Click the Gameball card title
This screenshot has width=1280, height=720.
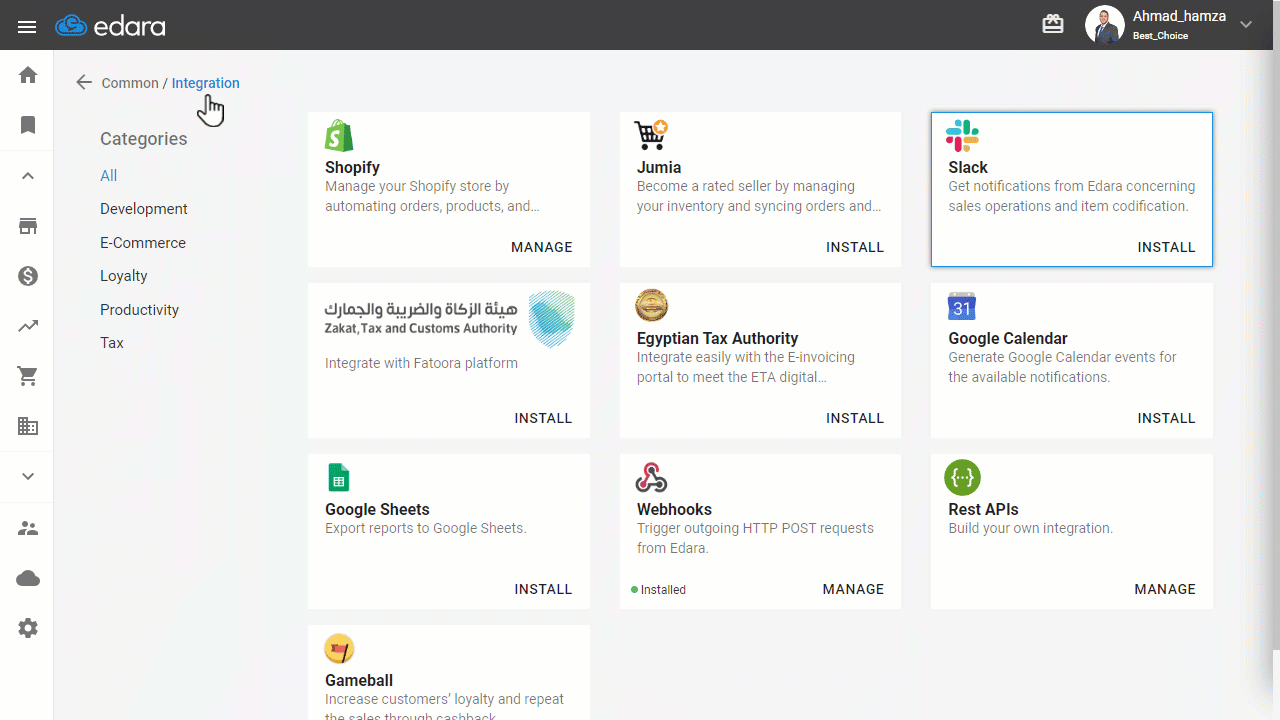359,681
